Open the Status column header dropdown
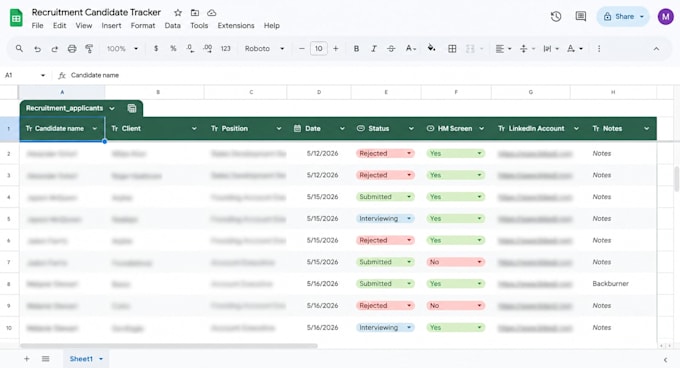Image resolution: width=680 pixels, height=368 pixels. click(411, 129)
